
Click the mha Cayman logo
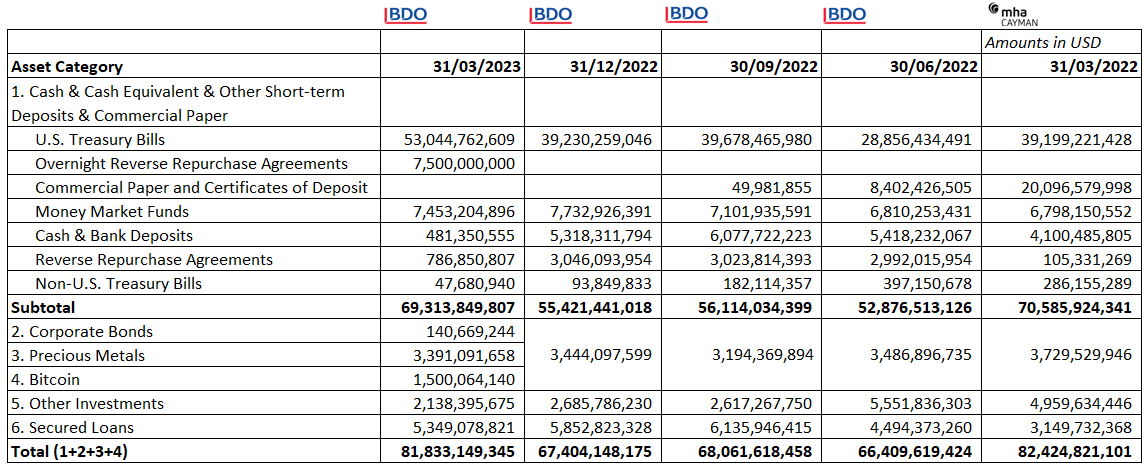(1012, 14)
